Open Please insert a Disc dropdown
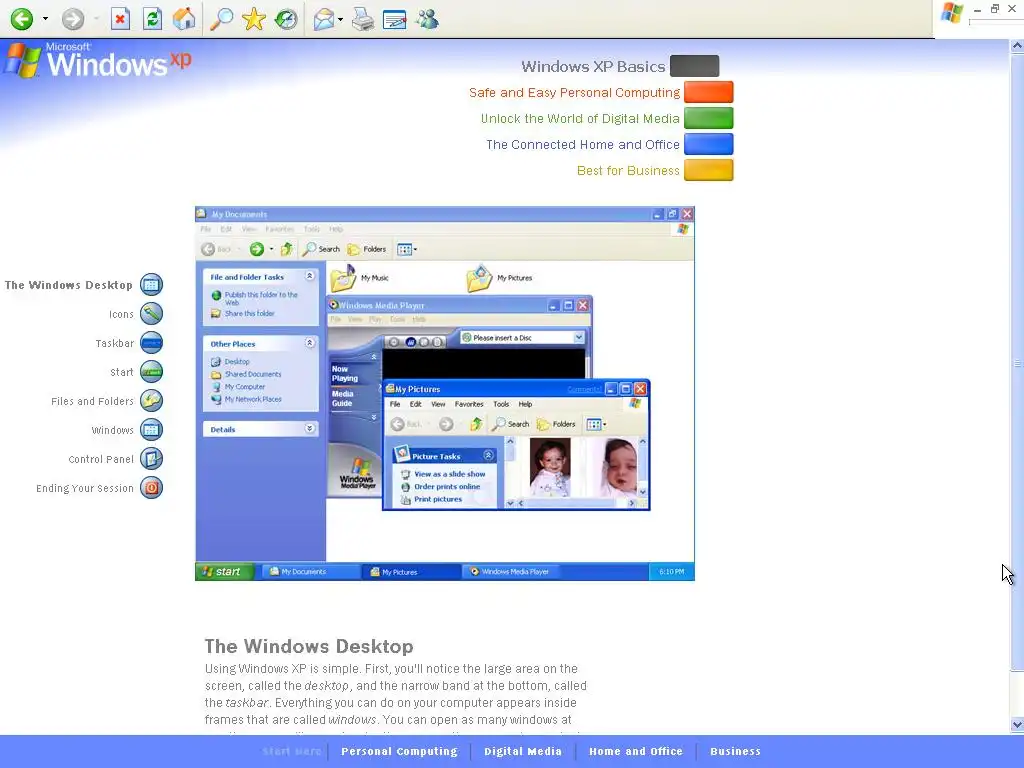The height and width of the screenshot is (768, 1024). click(x=579, y=337)
